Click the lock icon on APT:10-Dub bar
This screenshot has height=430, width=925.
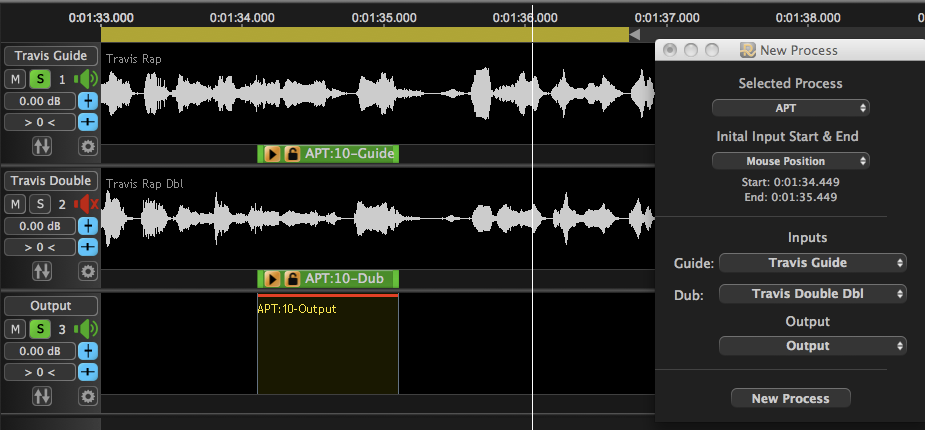292,279
